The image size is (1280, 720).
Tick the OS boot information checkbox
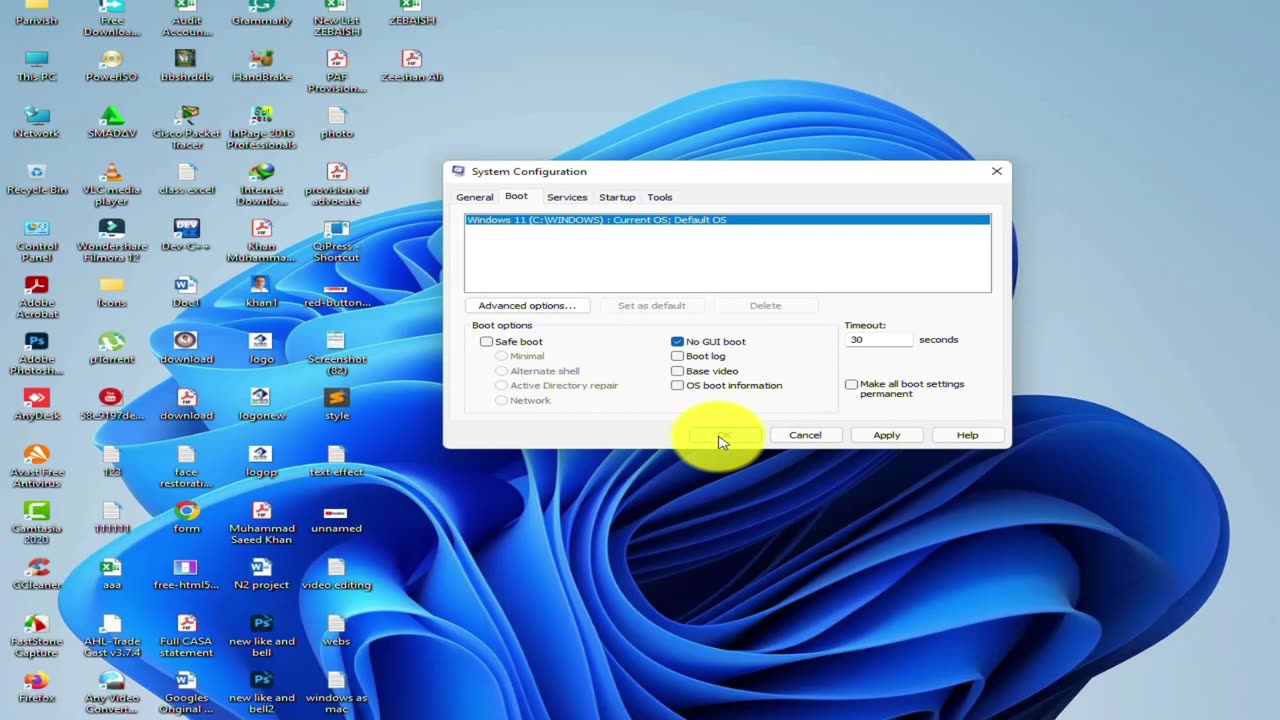tap(678, 385)
